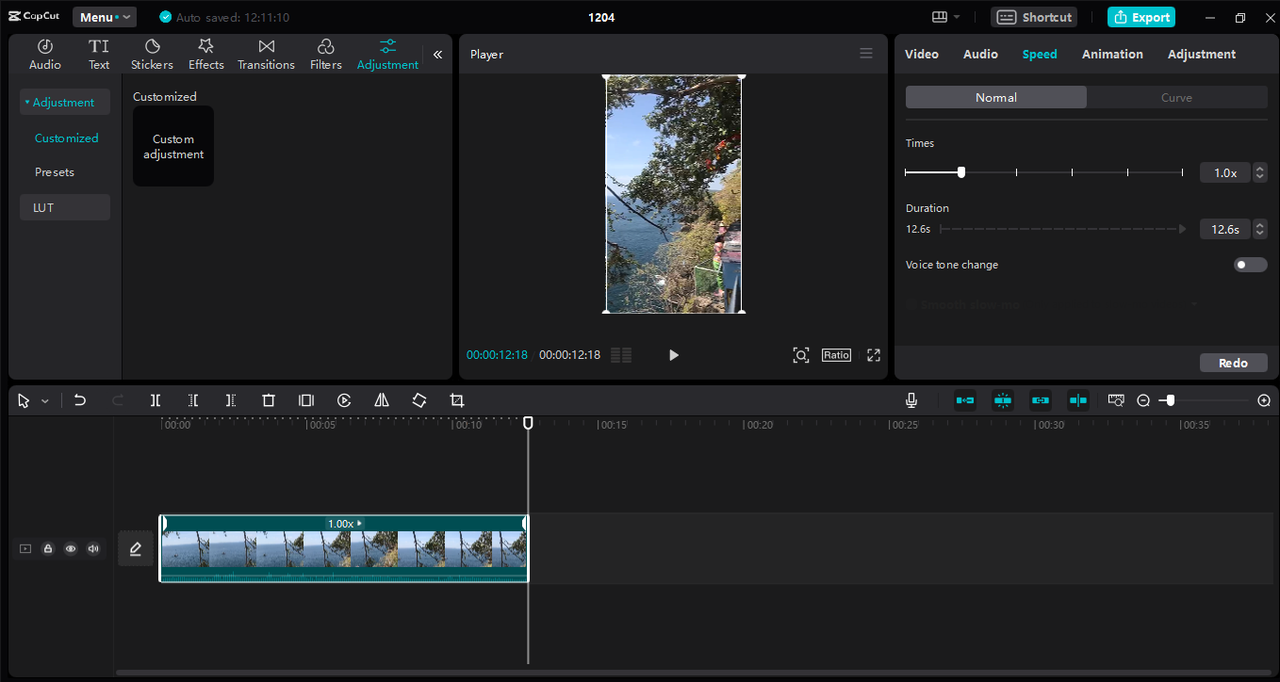Switch to the Video tab
Screen dimensions: 1280x682
pyautogui.click(x=922, y=54)
